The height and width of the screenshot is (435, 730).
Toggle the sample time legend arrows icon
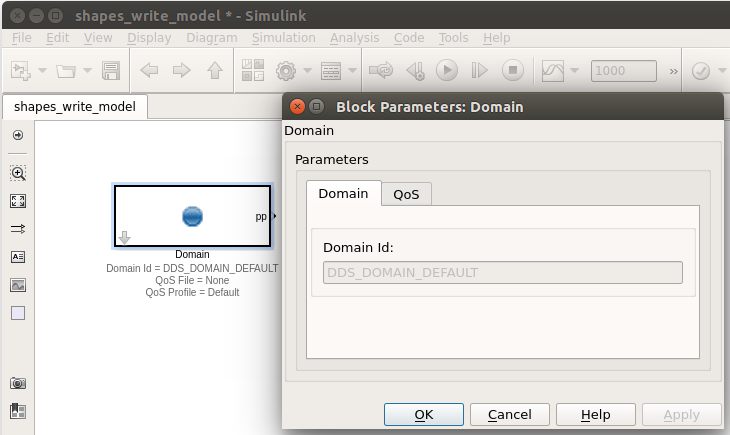pyautogui.click(x=18, y=229)
